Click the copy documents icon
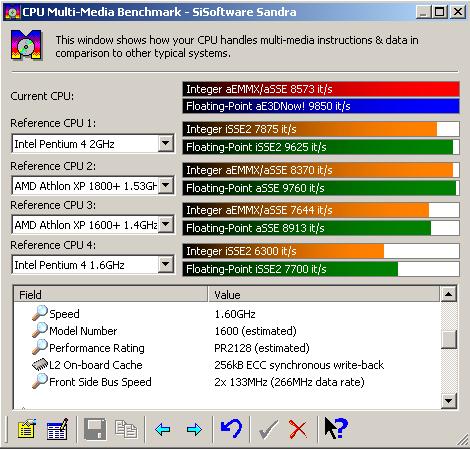Image resolution: width=470 pixels, height=450 pixels. tap(126, 429)
